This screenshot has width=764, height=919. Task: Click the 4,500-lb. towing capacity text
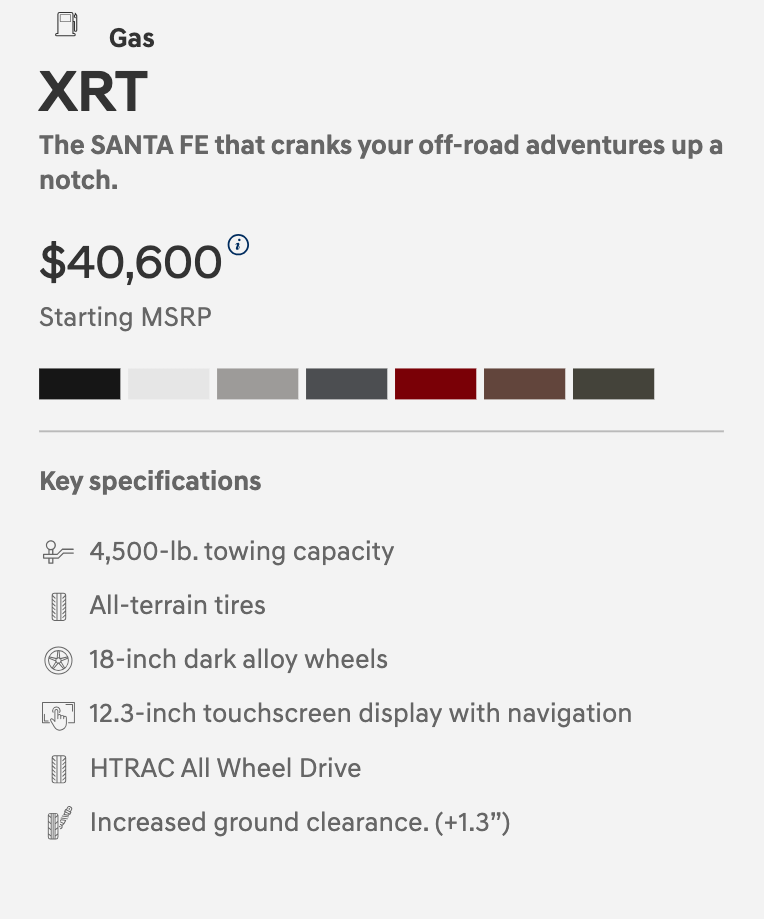242,551
